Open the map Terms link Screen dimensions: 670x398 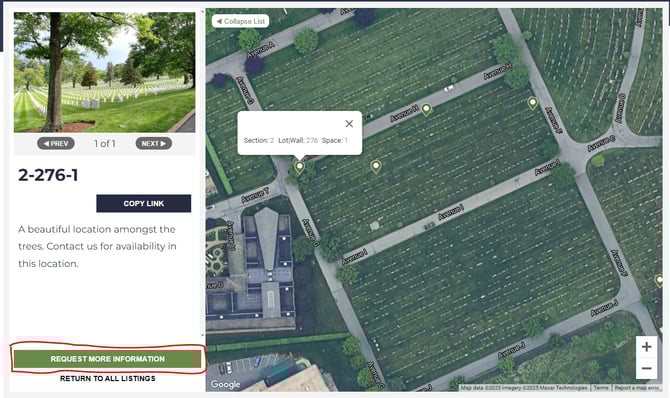601,388
